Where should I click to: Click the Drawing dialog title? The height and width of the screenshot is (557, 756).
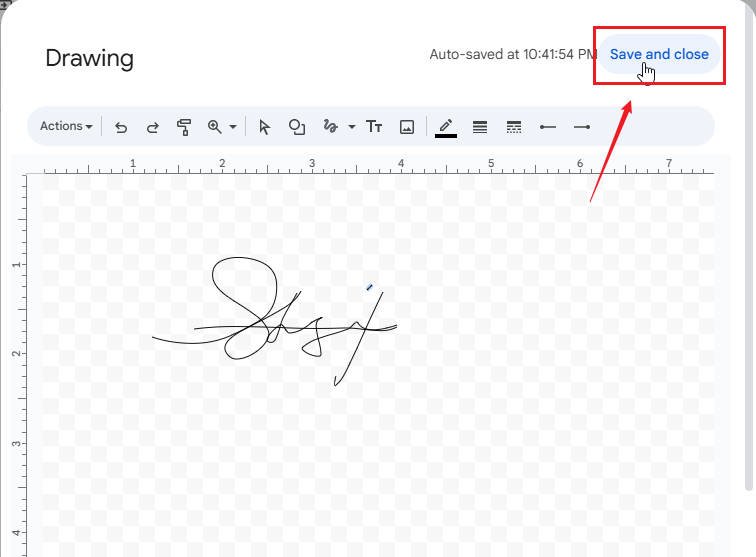(89, 58)
